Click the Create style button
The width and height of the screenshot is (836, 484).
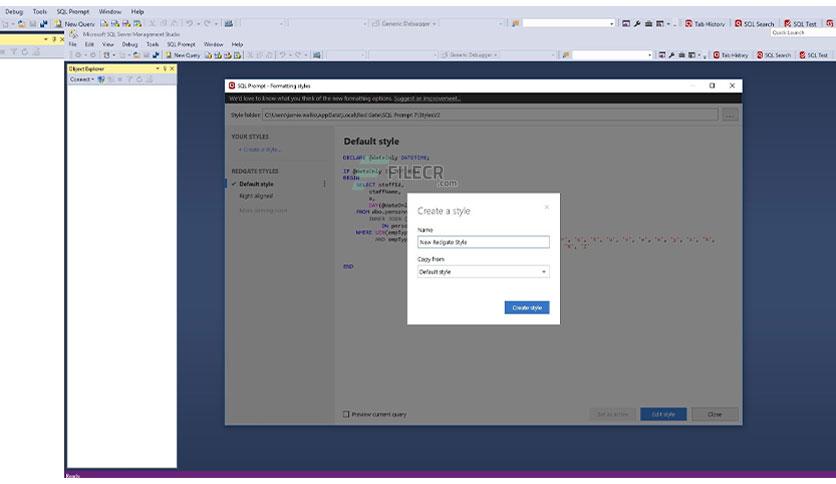point(527,308)
